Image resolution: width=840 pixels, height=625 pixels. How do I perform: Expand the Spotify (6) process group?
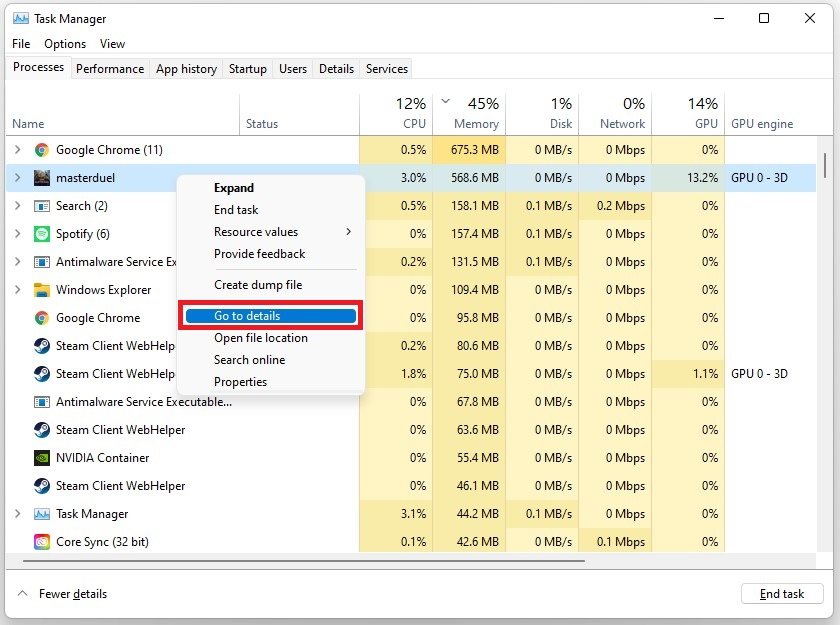(16, 234)
